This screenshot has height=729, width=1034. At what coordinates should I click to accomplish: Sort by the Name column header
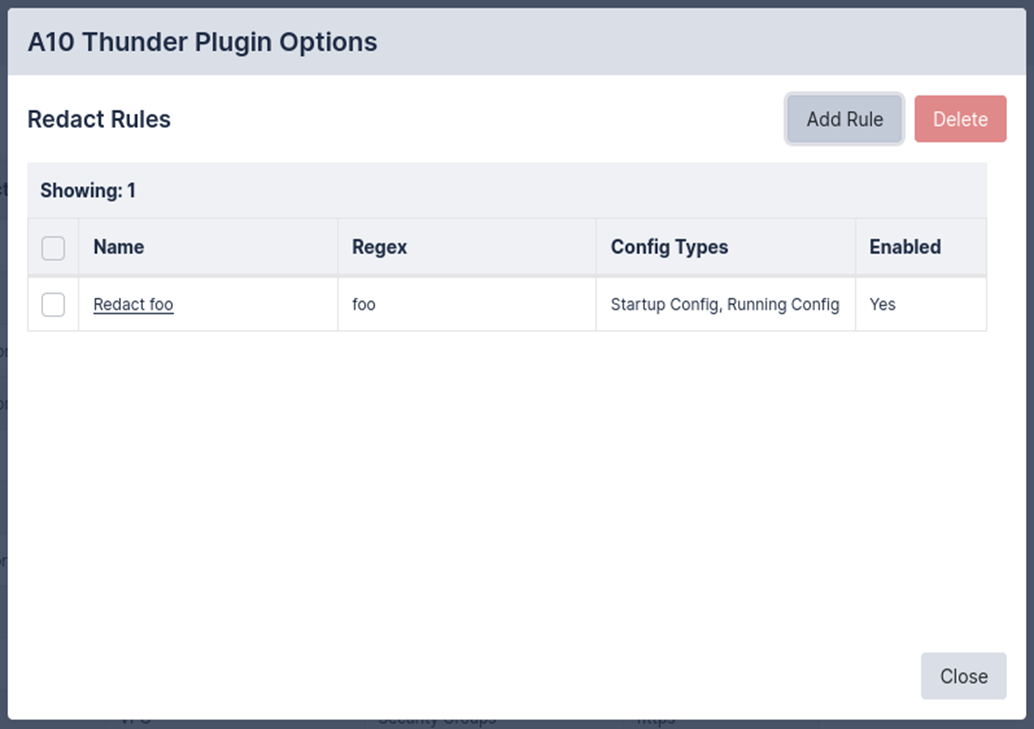tap(119, 247)
